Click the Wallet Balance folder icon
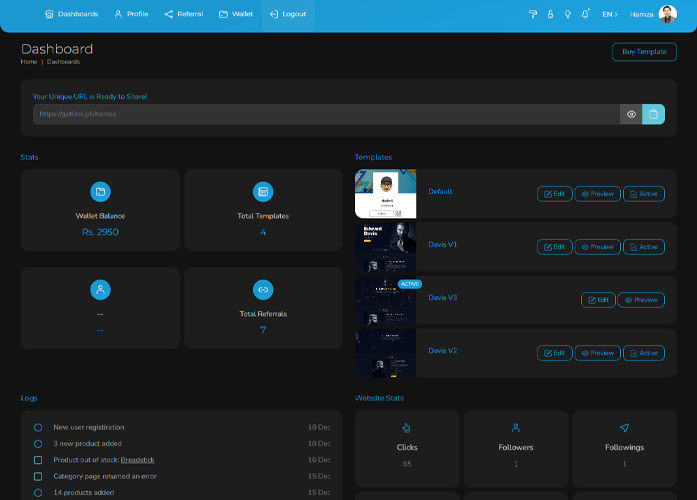This screenshot has height=500, width=697. (x=100, y=191)
